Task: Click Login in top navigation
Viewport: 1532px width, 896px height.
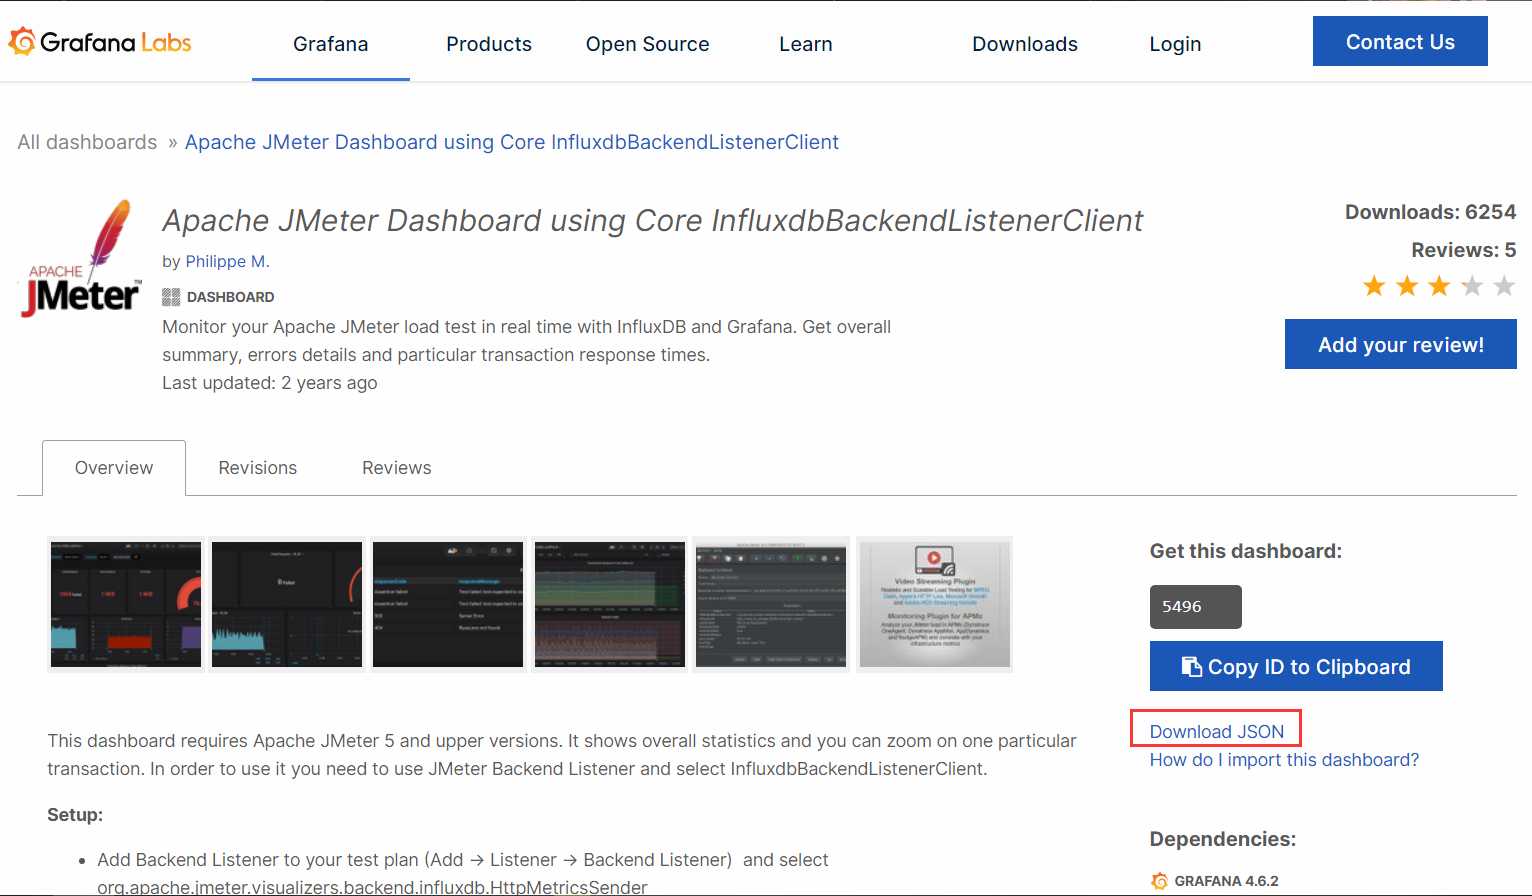Action: pos(1175,44)
